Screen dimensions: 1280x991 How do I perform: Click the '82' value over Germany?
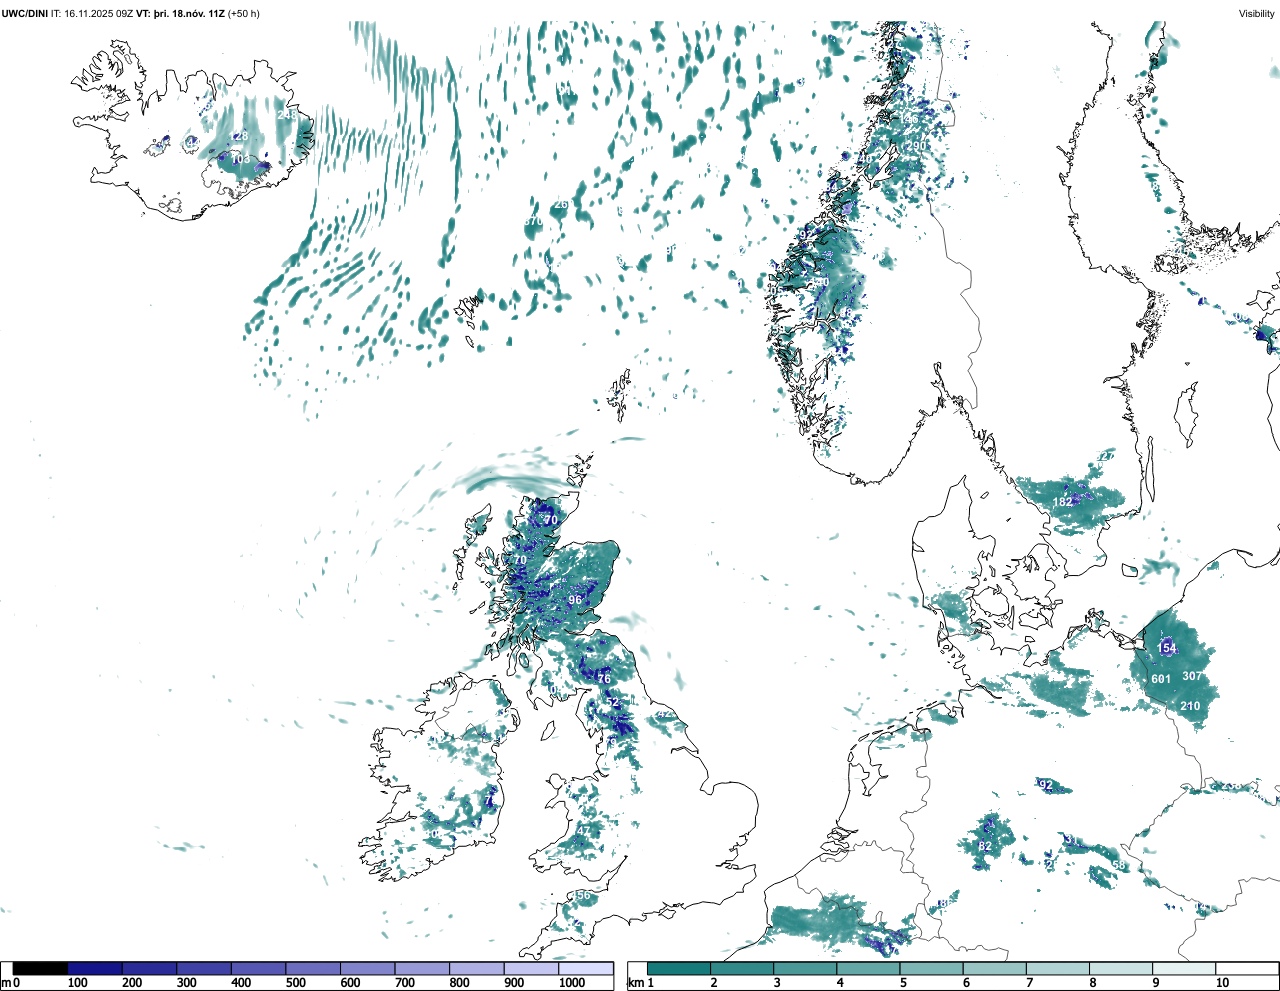click(x=986, y=846)
